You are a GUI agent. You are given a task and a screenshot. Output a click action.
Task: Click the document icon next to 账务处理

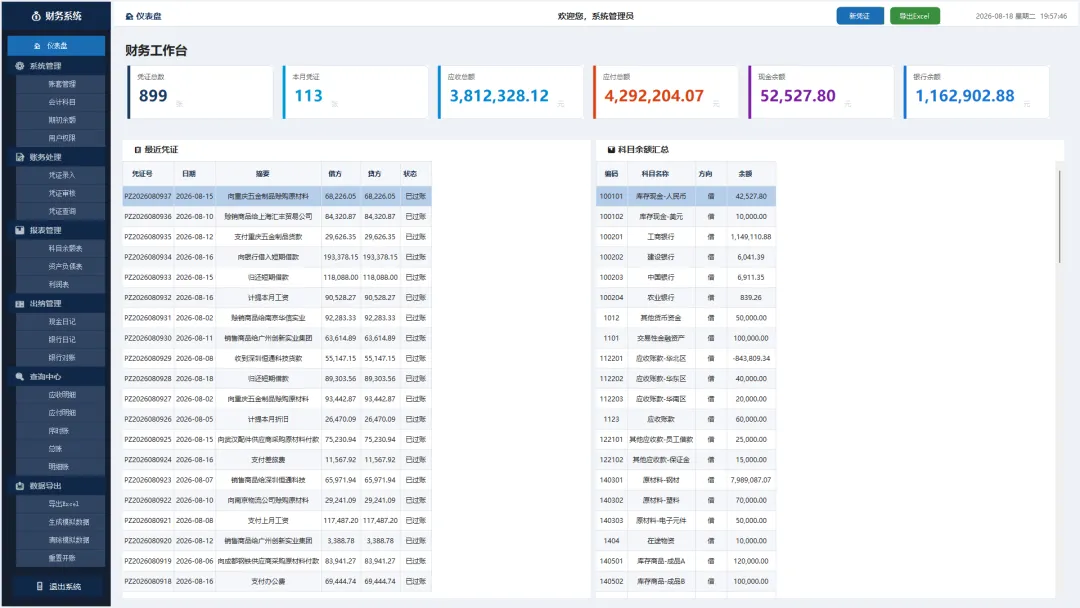coord(19,157)
